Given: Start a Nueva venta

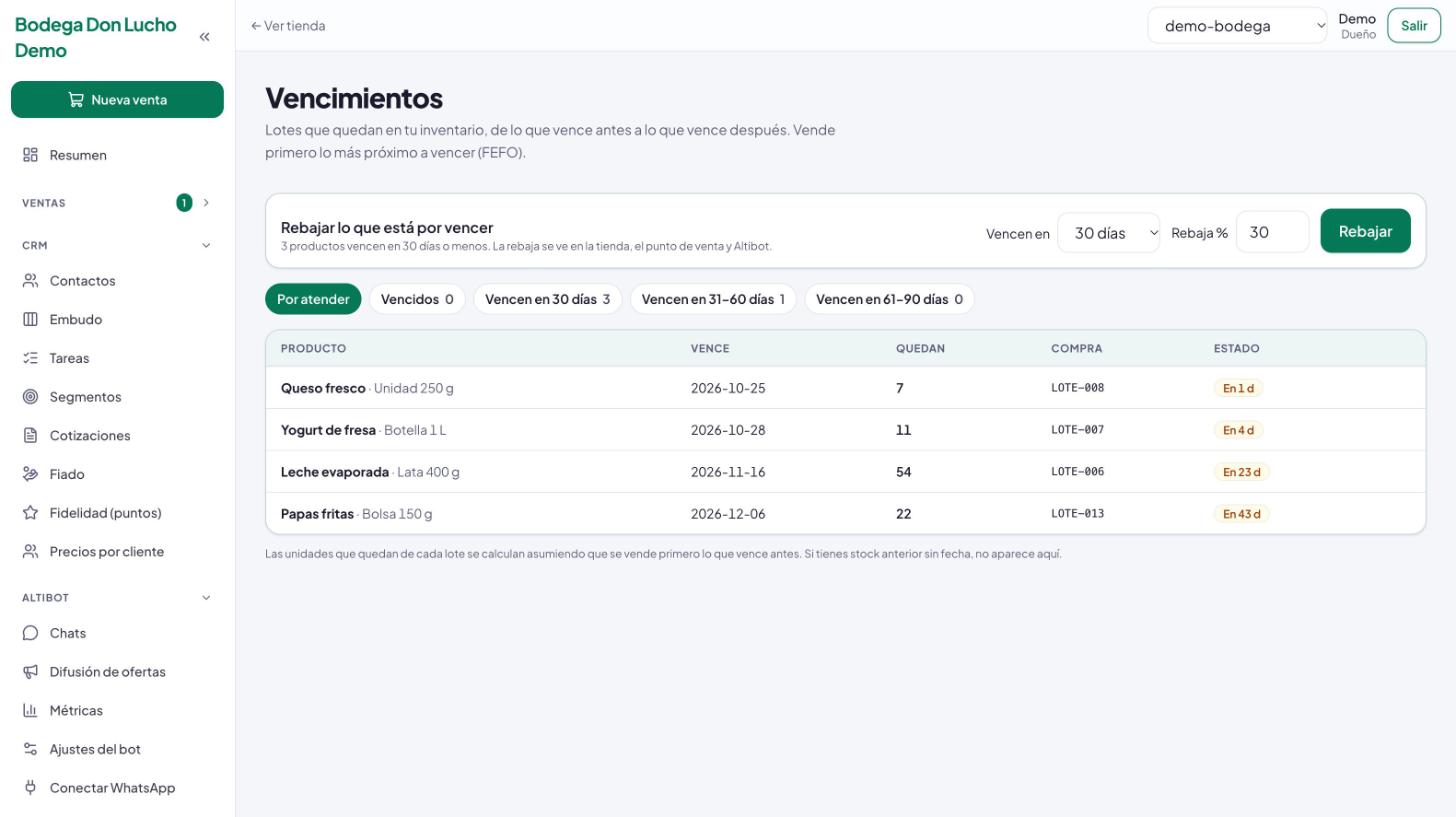Looking at the screenshot, I should (x=117, y=100).
